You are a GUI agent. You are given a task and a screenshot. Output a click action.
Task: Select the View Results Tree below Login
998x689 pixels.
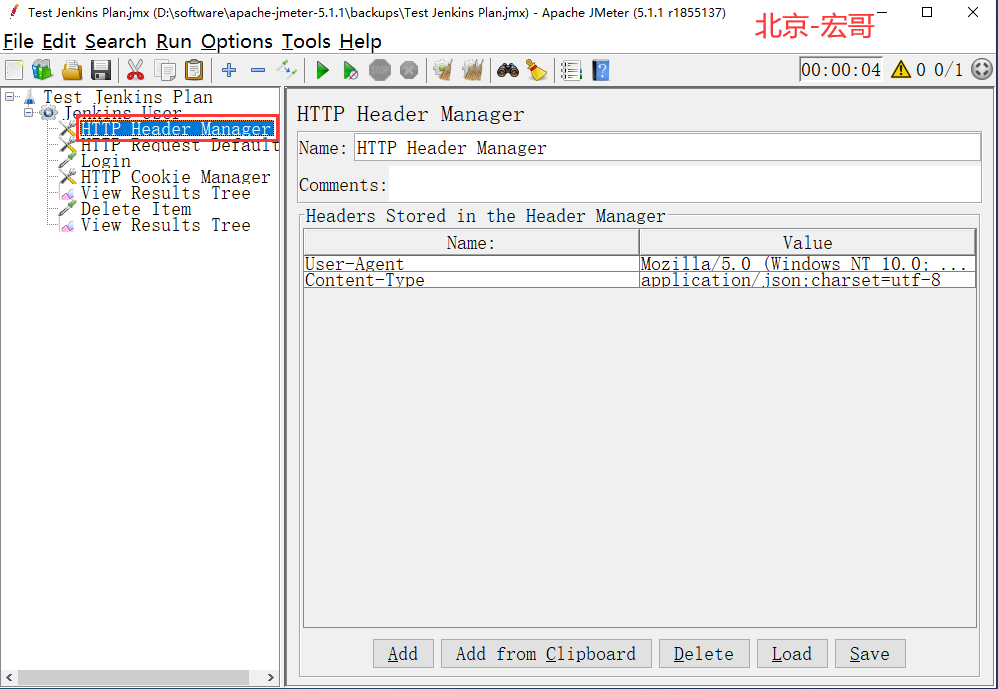click(x=165, y=193)
